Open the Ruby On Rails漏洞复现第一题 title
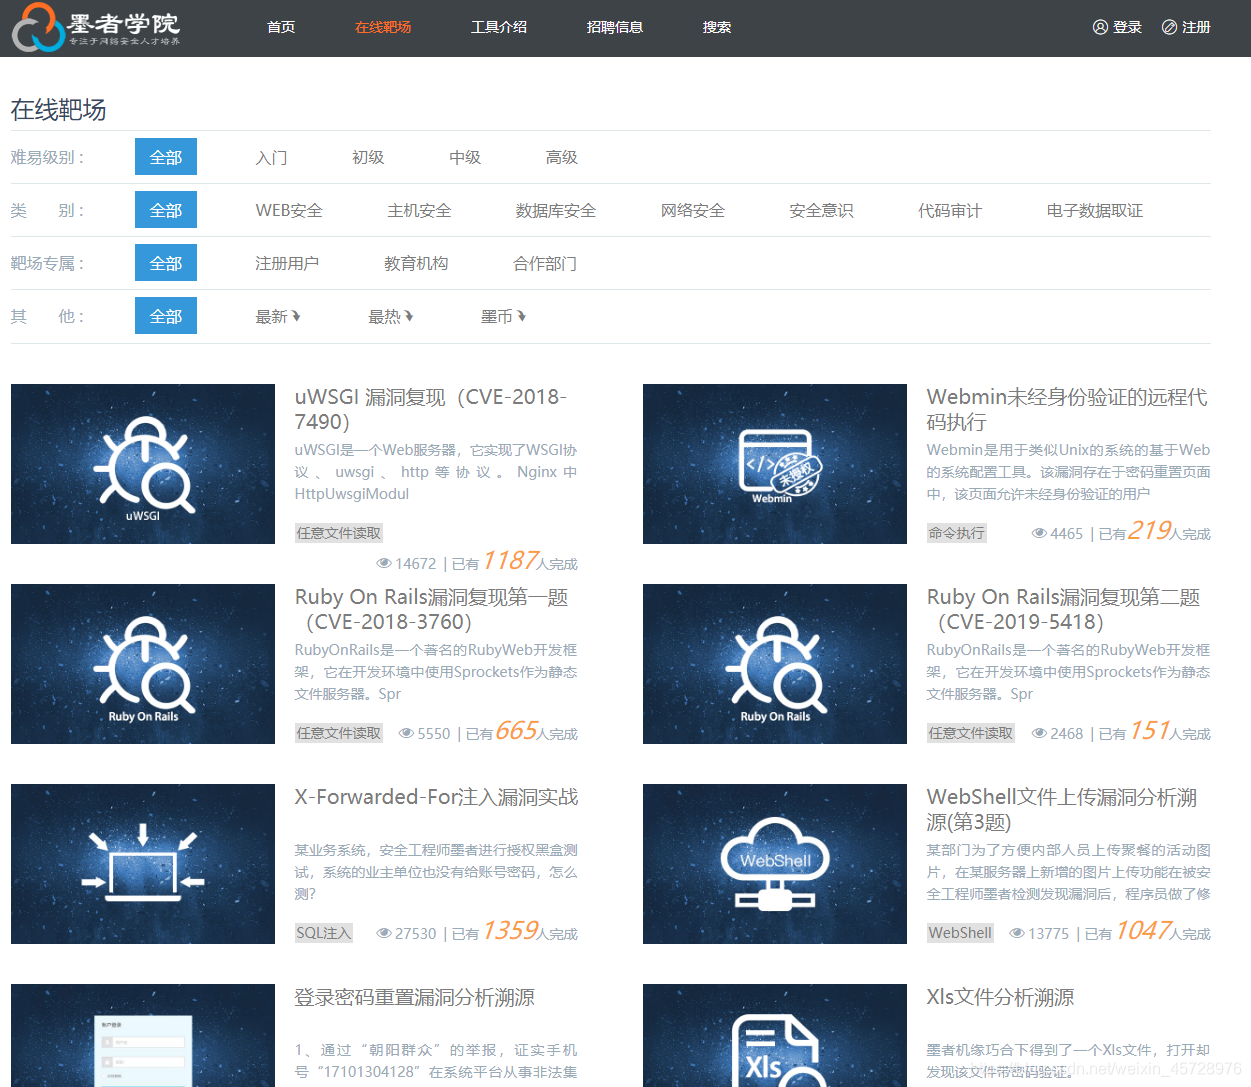 pos(432,609)
